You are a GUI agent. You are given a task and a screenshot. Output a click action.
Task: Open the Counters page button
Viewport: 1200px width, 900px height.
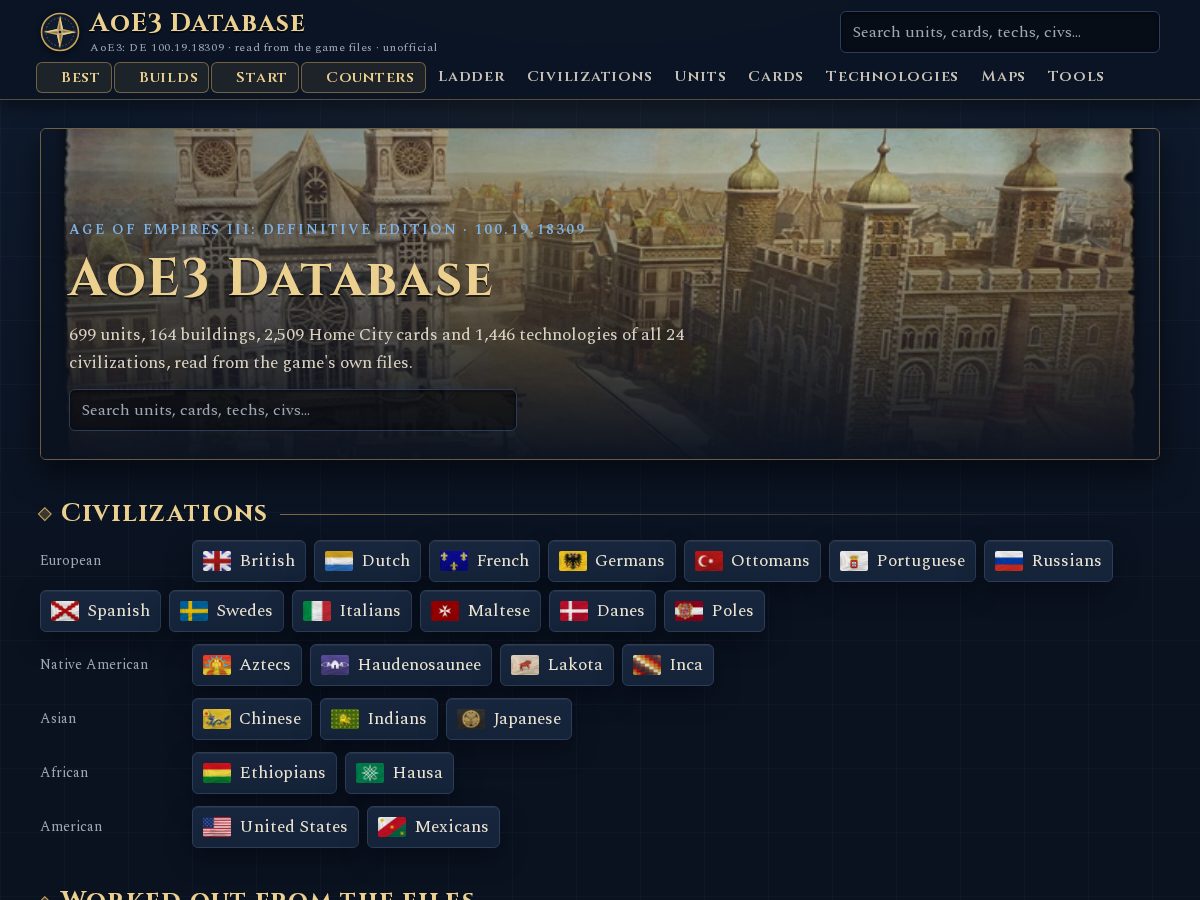[x=363, y=77]
